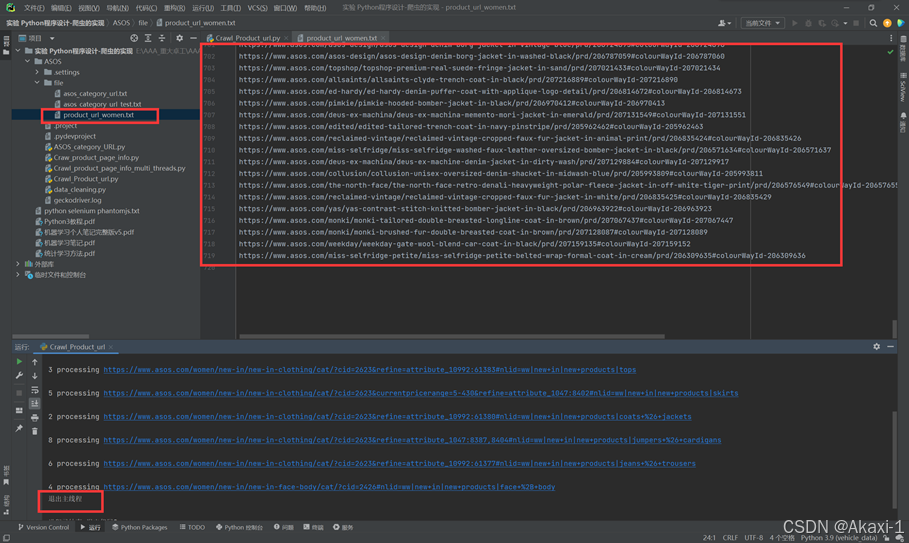The image size is (909, 543).
Task: Click the Project tree horizontal scrollbar
Action: (50, 336)
